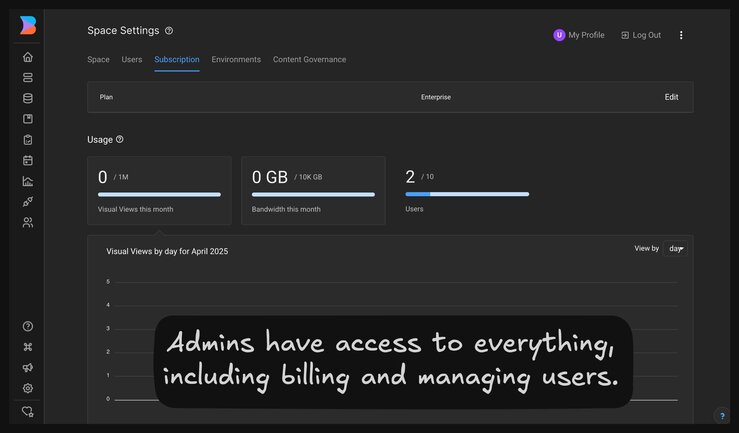Screen dimensions: 739x433
Task: Click the Bandwidth usage progress bar
Action: [313, 195]
